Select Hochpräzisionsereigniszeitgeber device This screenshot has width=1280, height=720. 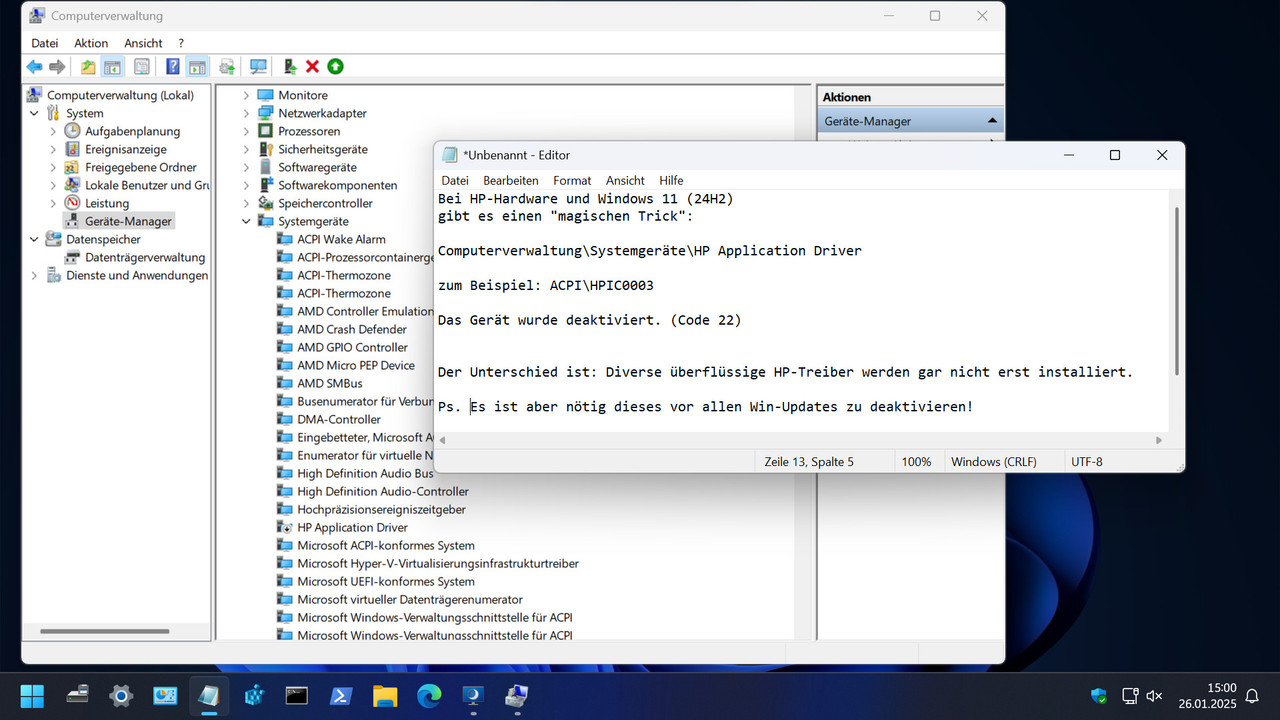click(x=381, y=509)
